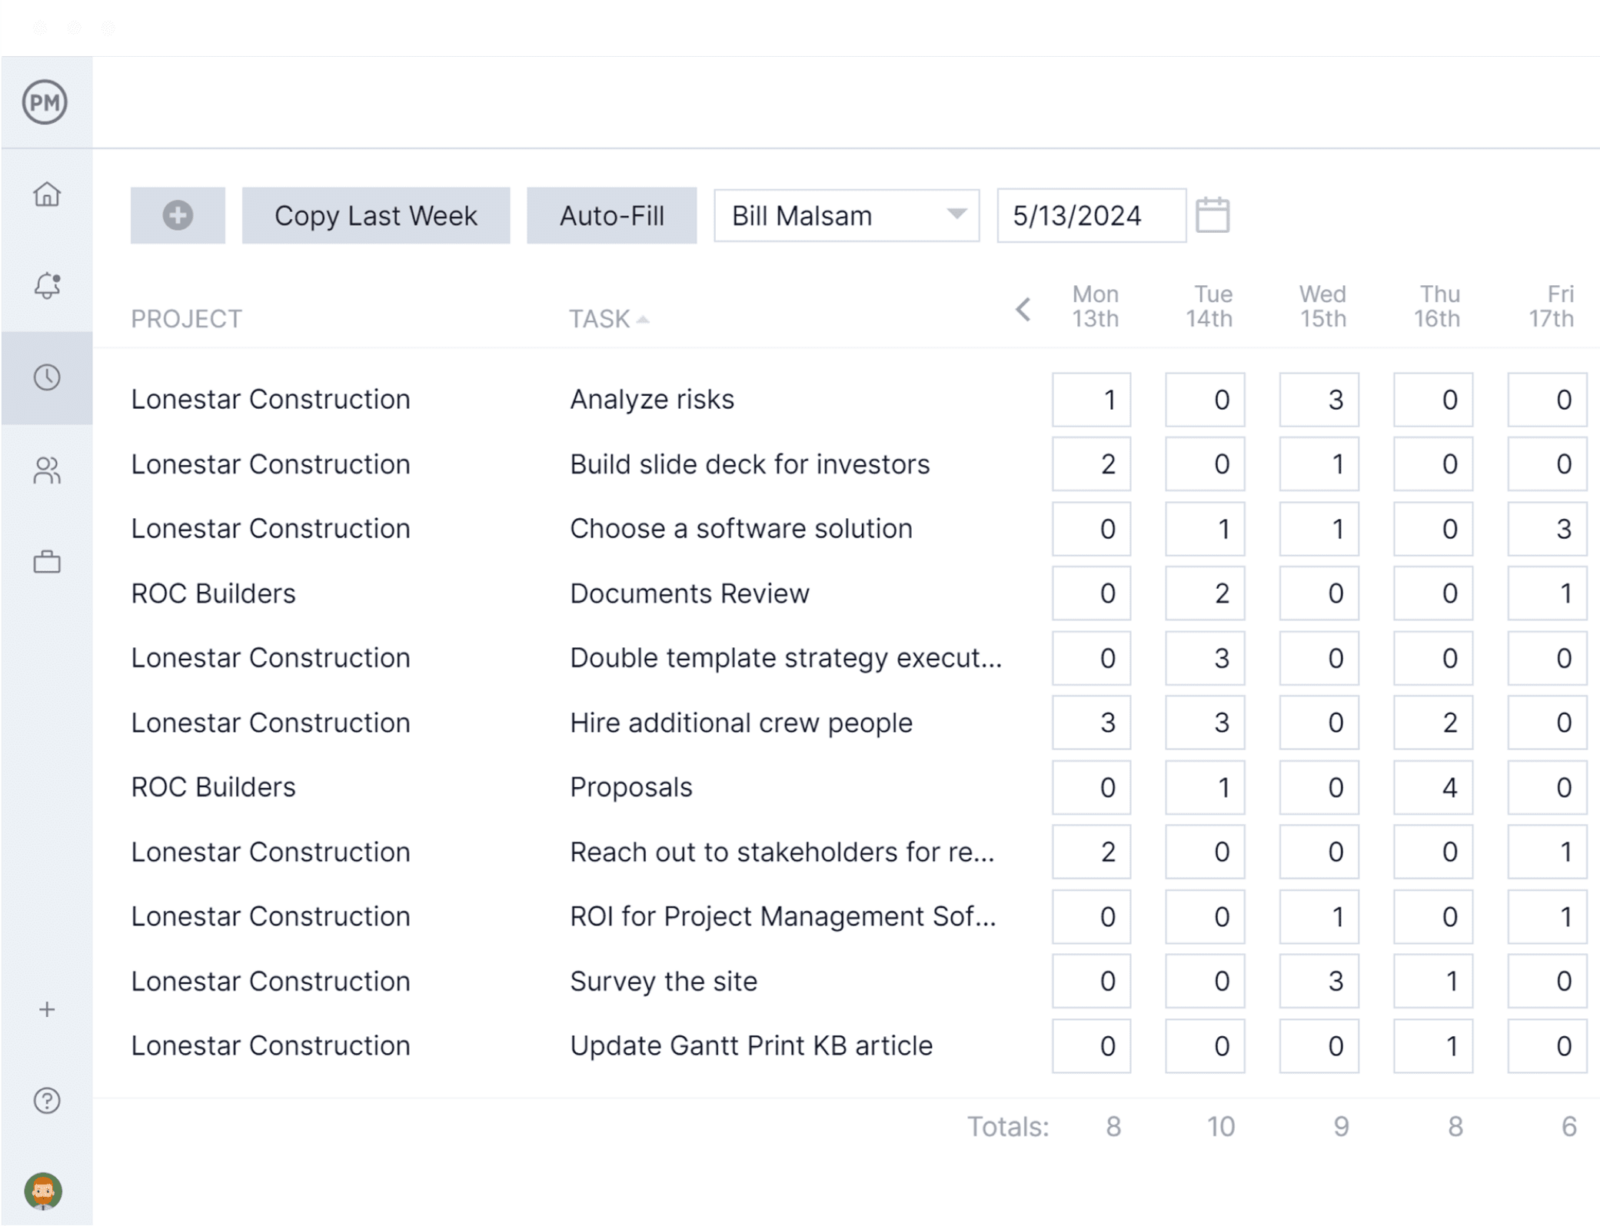This screenshot has width=1600, height=1226.
Task: Open the portfolio briefcase icon
Action: pos(46,561)
